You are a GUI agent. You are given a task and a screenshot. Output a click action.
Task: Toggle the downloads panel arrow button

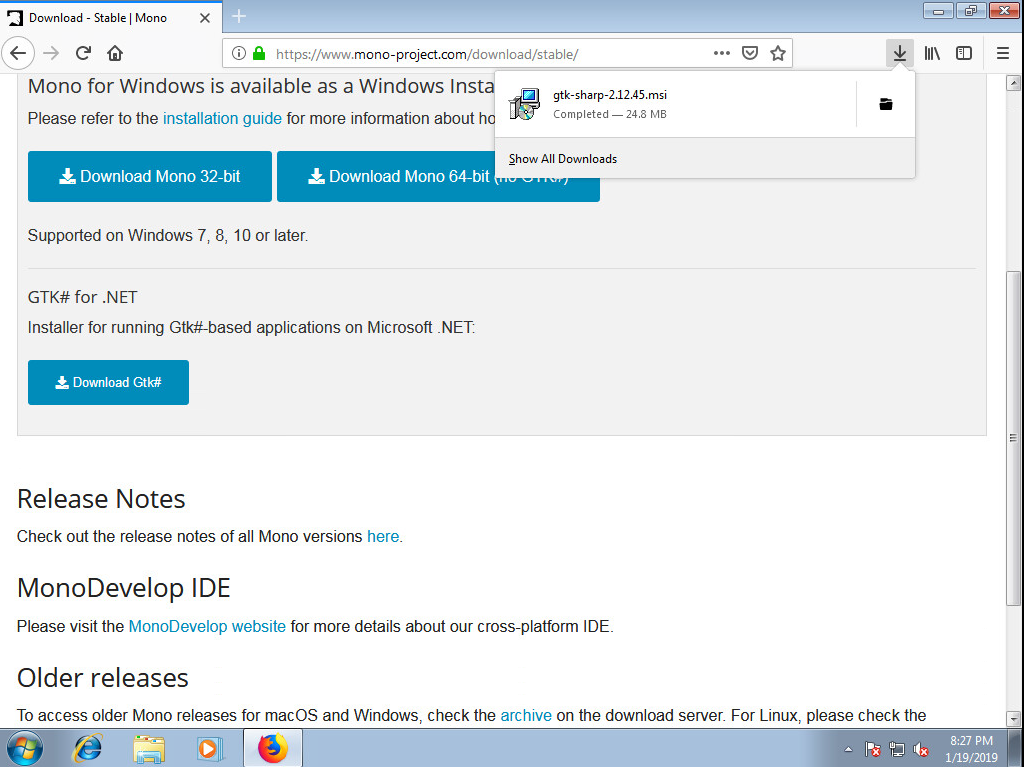point(900,54)
